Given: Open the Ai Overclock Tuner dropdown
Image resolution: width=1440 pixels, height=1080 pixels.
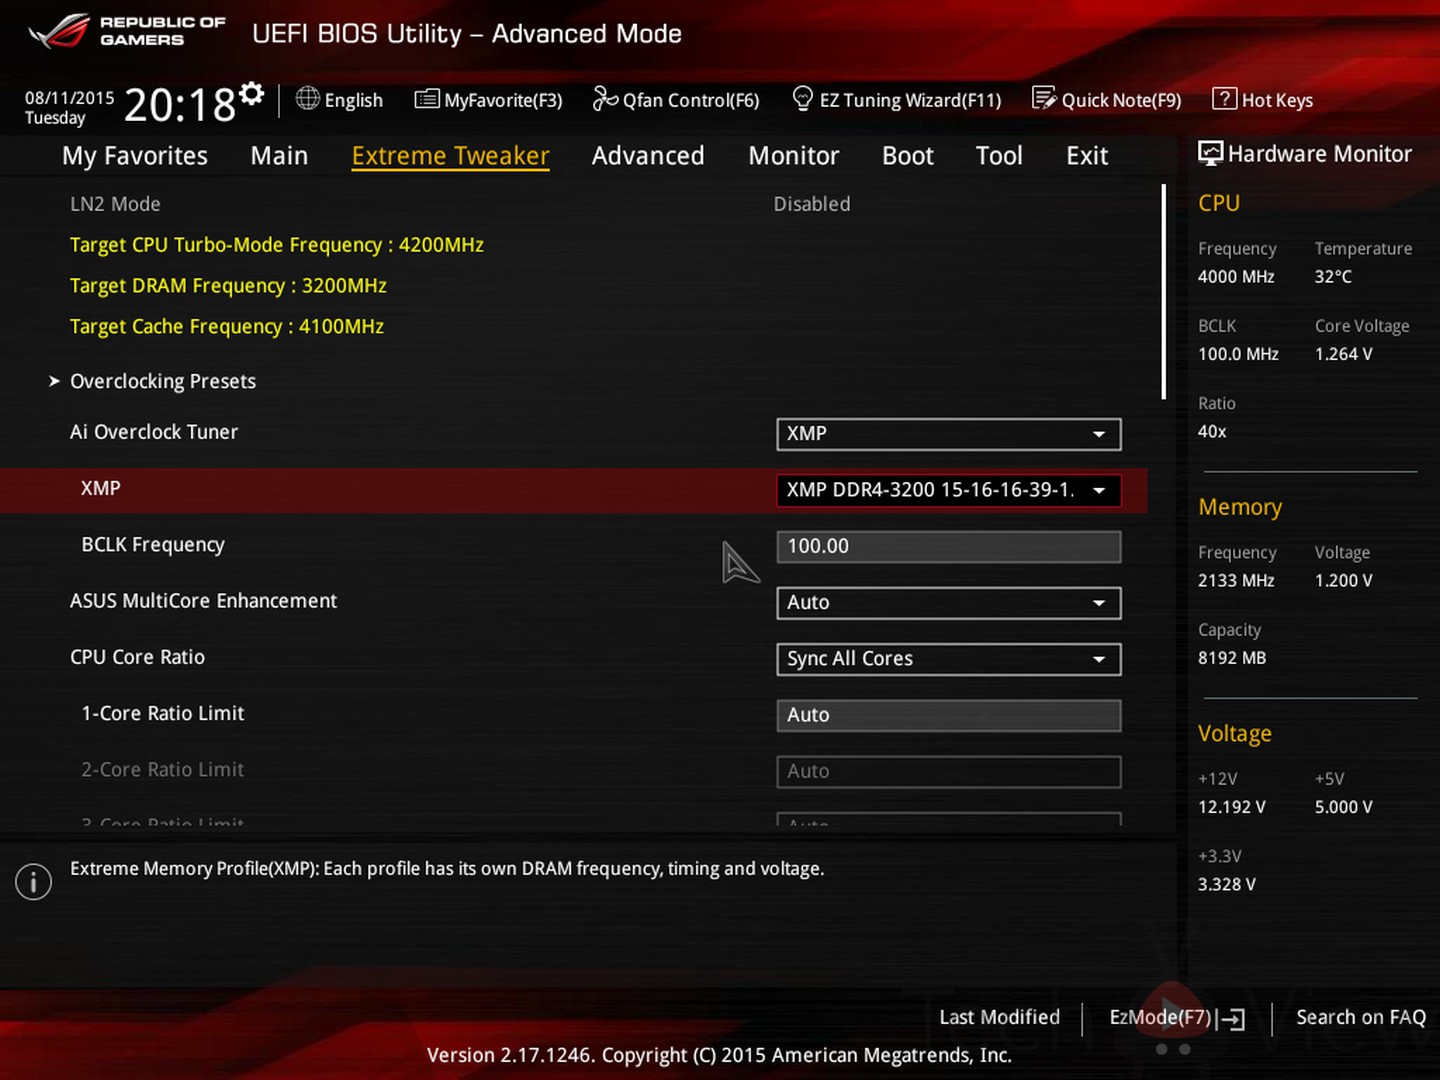Looking at the screenshot, I should pos(948,434).
